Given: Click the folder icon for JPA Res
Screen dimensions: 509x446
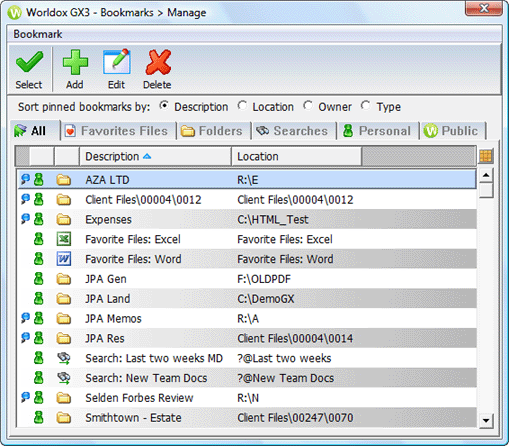Looking at the screenshot, I should click(x=63, y=338).
